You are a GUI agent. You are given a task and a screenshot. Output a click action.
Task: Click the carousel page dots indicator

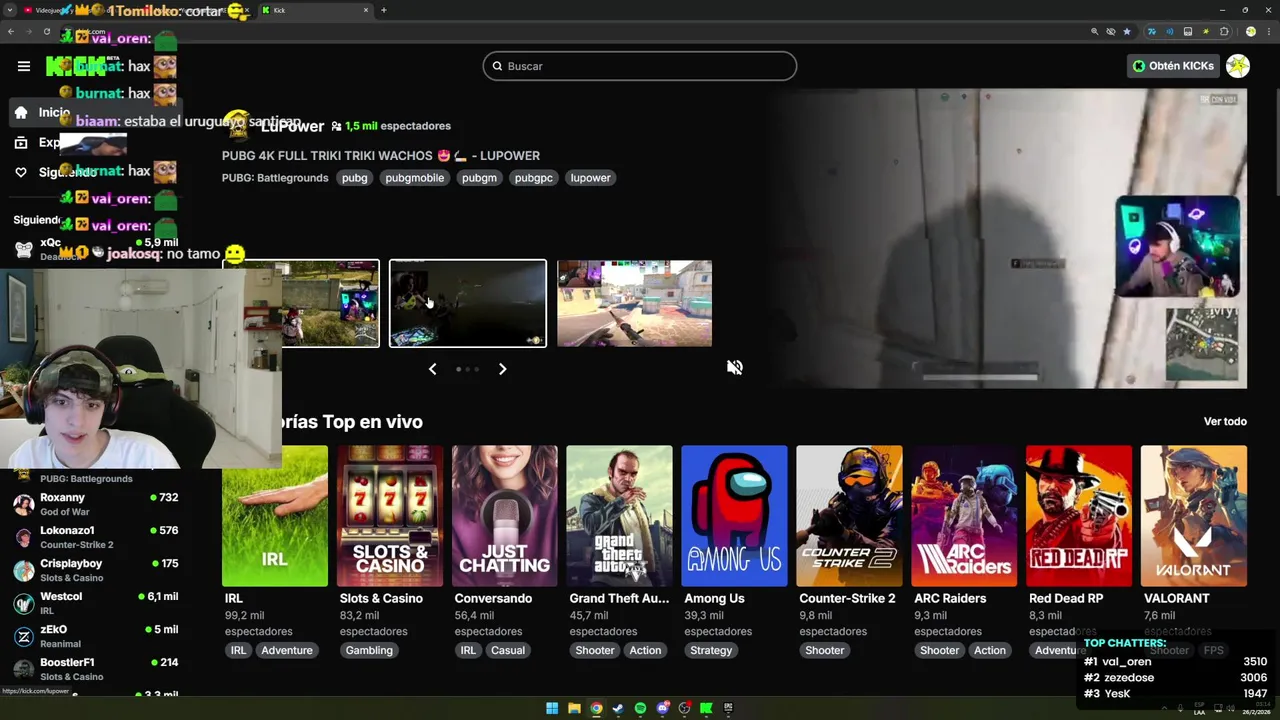pyautogui.click(x=467, y=369)
